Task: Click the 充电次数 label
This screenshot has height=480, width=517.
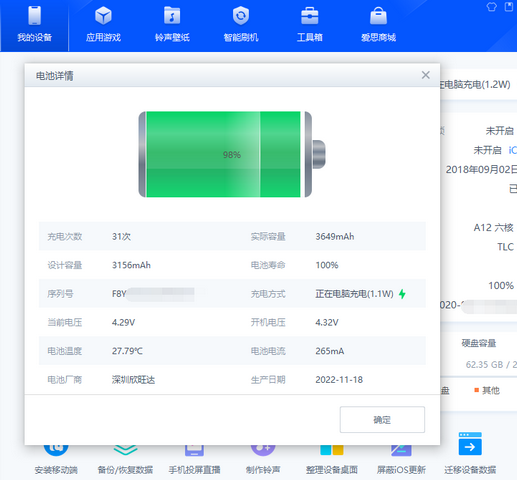Action: 65,236
